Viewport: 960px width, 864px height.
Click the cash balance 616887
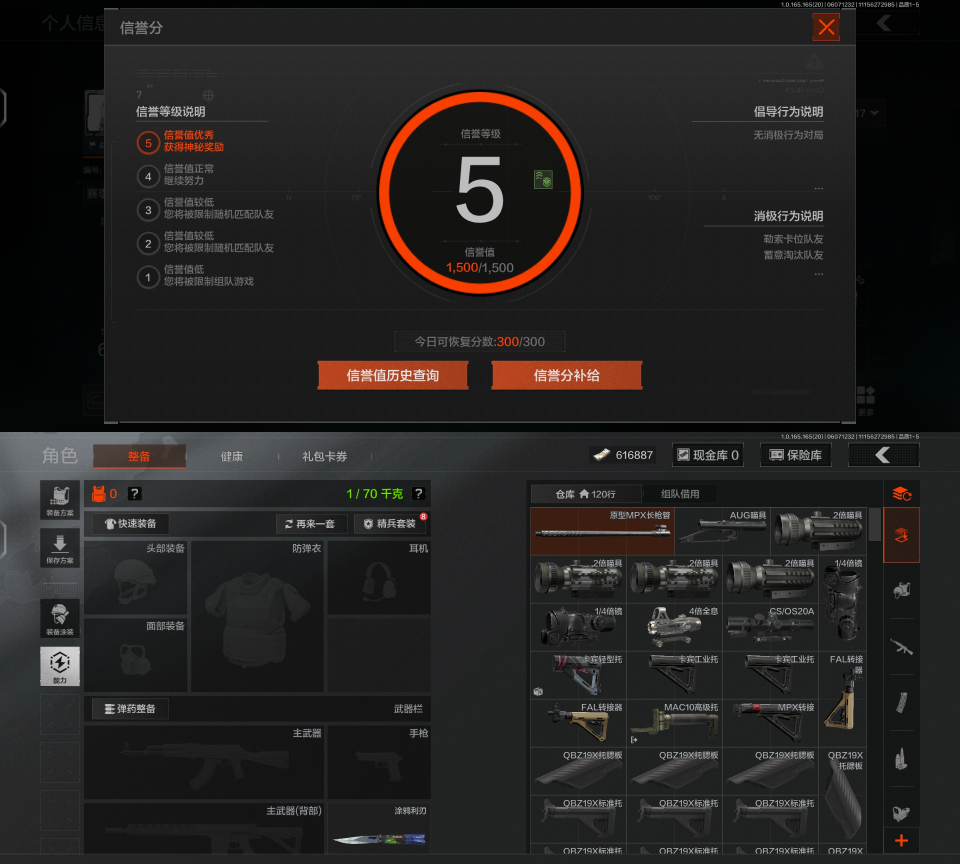click(623, 455)
